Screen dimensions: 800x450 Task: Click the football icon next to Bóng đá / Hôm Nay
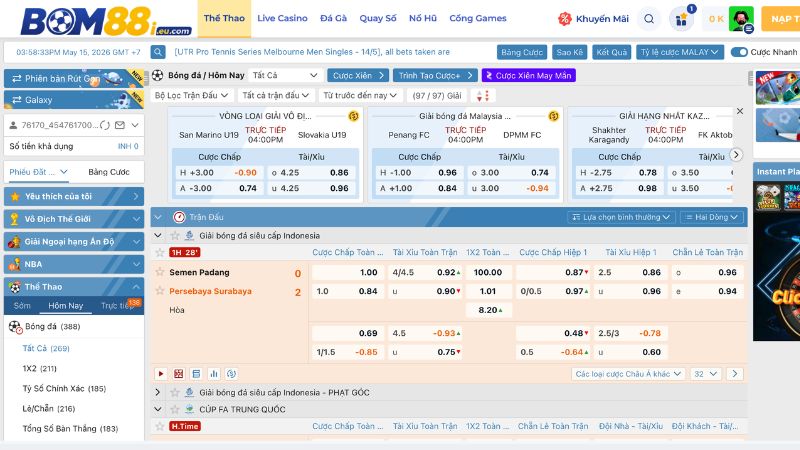(158, 76)
